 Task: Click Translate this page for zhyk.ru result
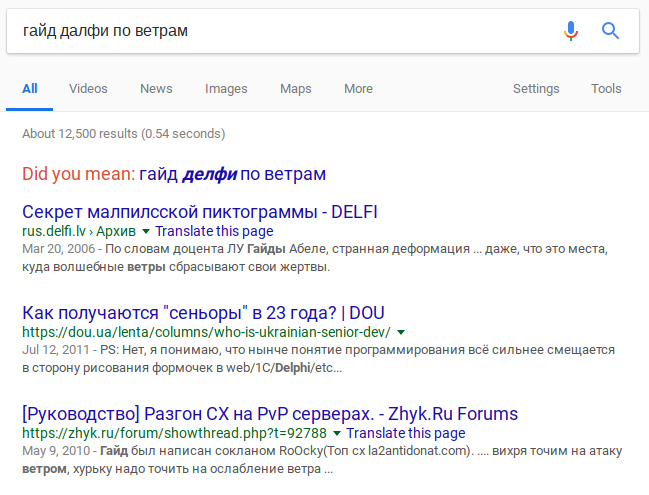point(406,433)
